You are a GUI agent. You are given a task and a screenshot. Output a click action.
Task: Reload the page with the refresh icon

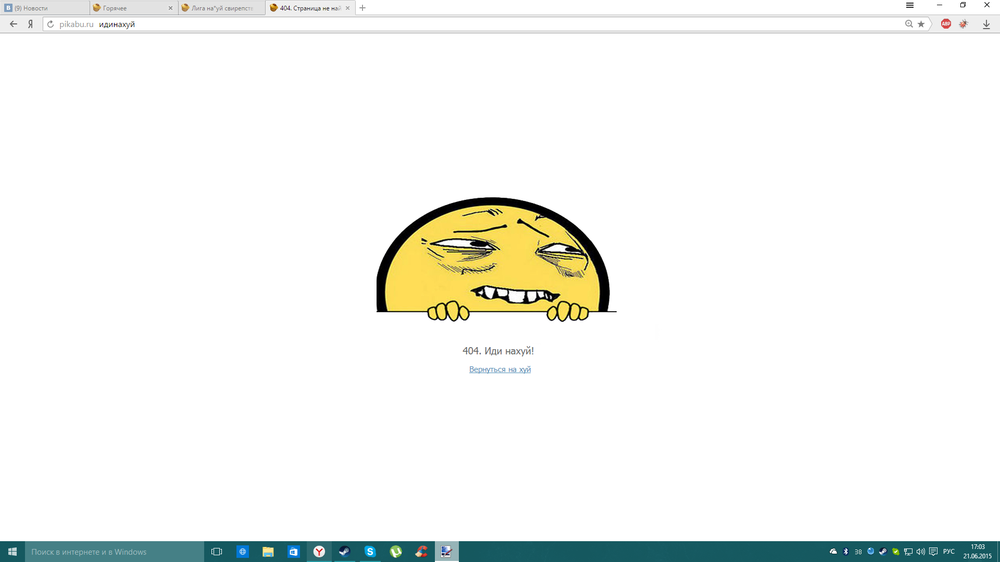(50, 24)
